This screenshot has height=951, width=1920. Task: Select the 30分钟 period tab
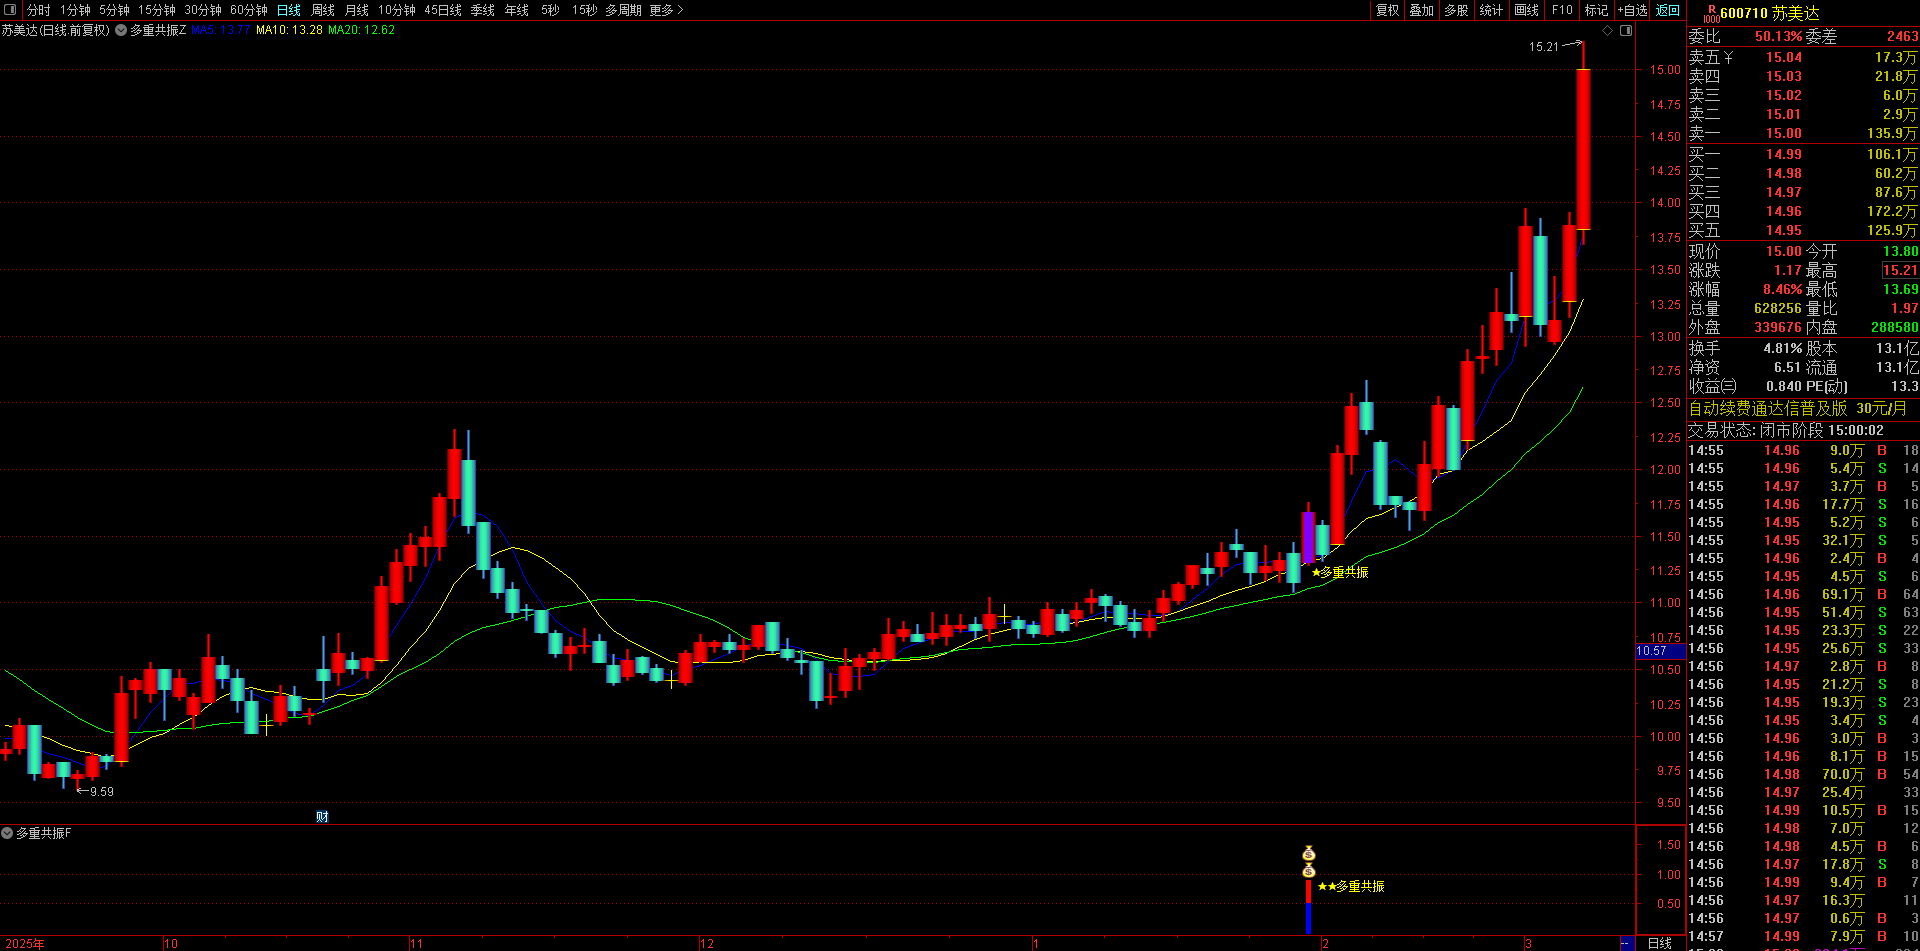[203, 10]
